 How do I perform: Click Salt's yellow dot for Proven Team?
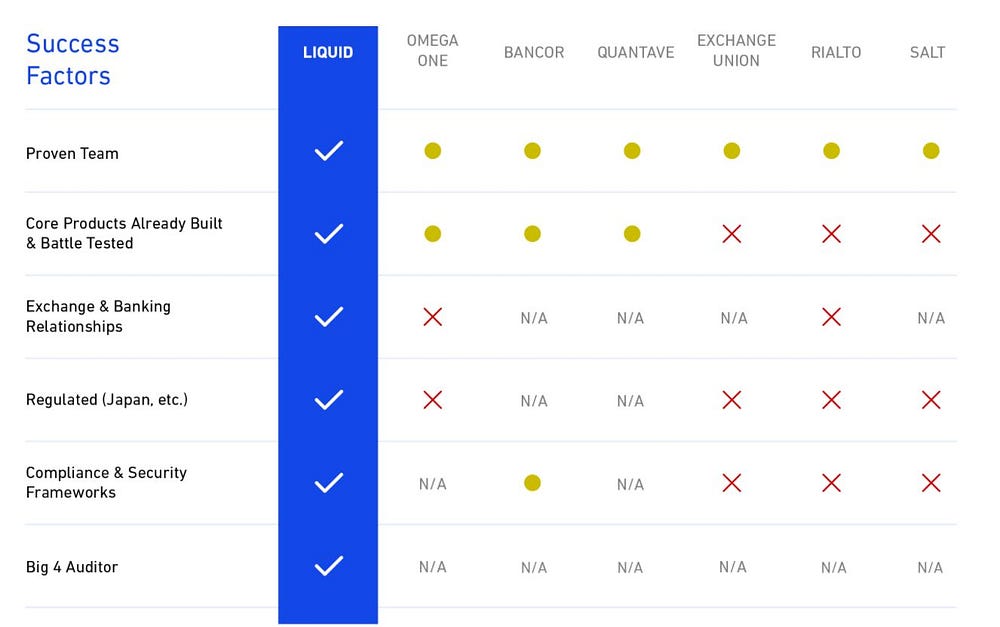point(930,151)
